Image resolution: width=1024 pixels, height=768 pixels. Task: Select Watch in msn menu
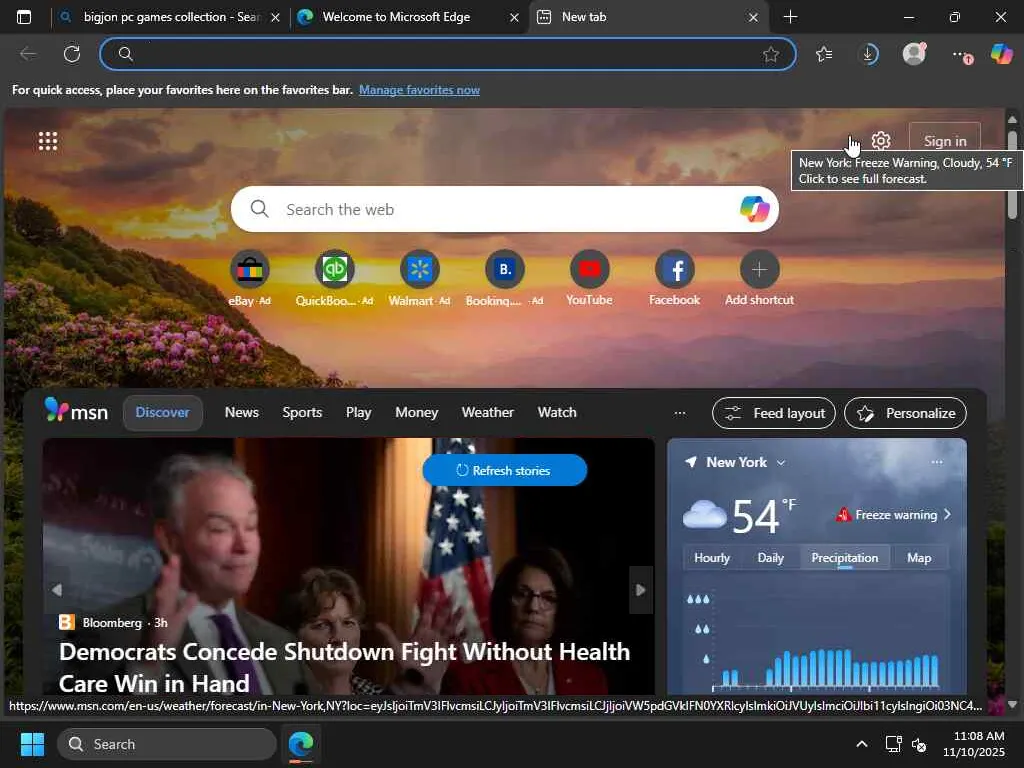(557, 412)
